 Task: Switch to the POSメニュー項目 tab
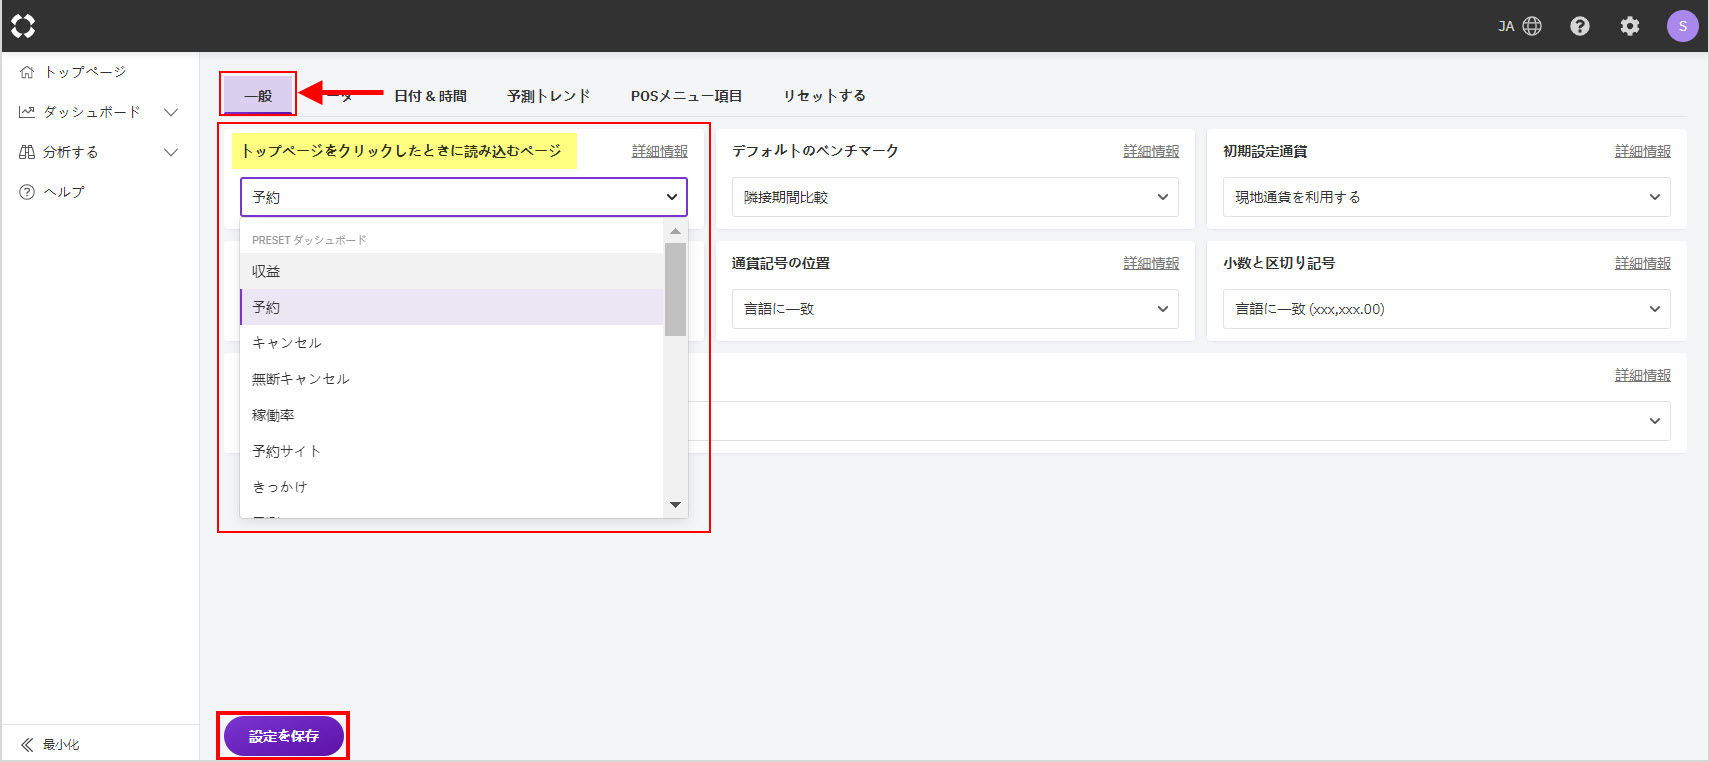[x=686, y=96]
